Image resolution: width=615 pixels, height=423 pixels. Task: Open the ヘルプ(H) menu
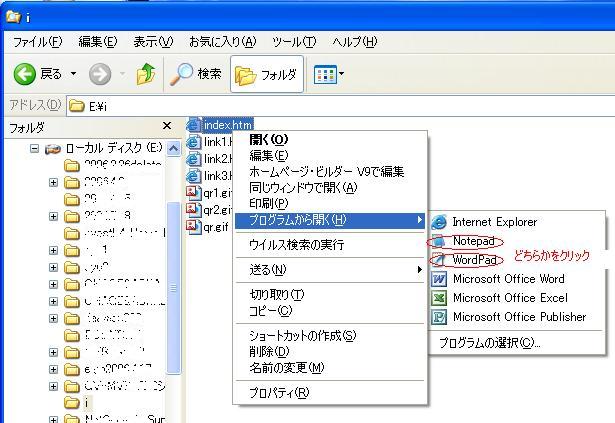coord(355,42)
